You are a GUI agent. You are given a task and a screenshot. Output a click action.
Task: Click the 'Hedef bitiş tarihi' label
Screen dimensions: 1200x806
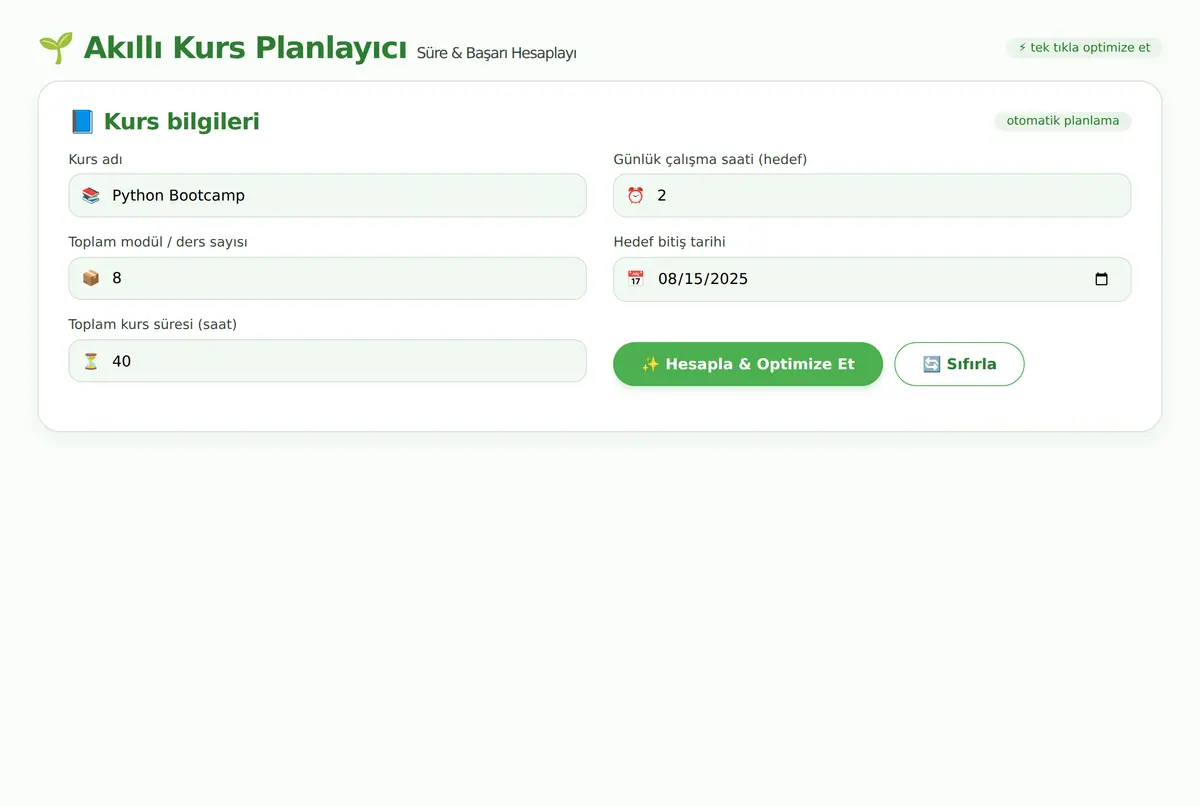[x=669, y=242]
